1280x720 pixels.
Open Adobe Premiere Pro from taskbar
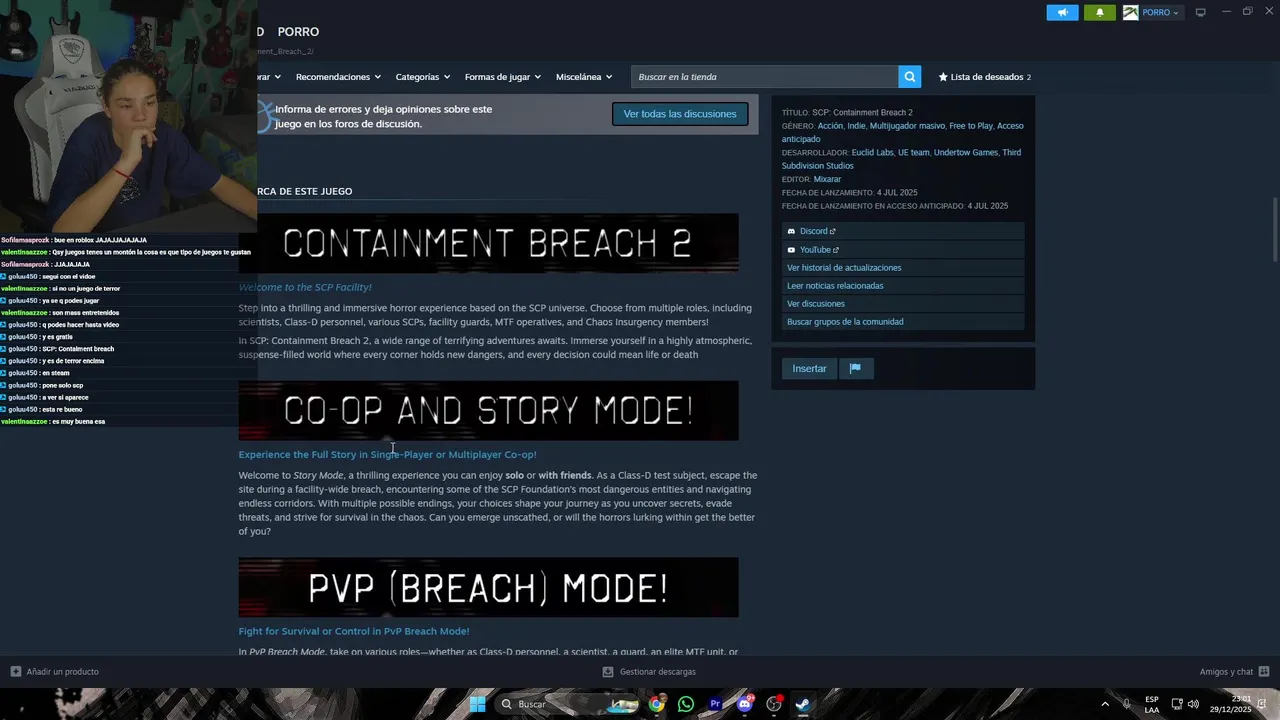pyautogui.click(x=715, y=704)
